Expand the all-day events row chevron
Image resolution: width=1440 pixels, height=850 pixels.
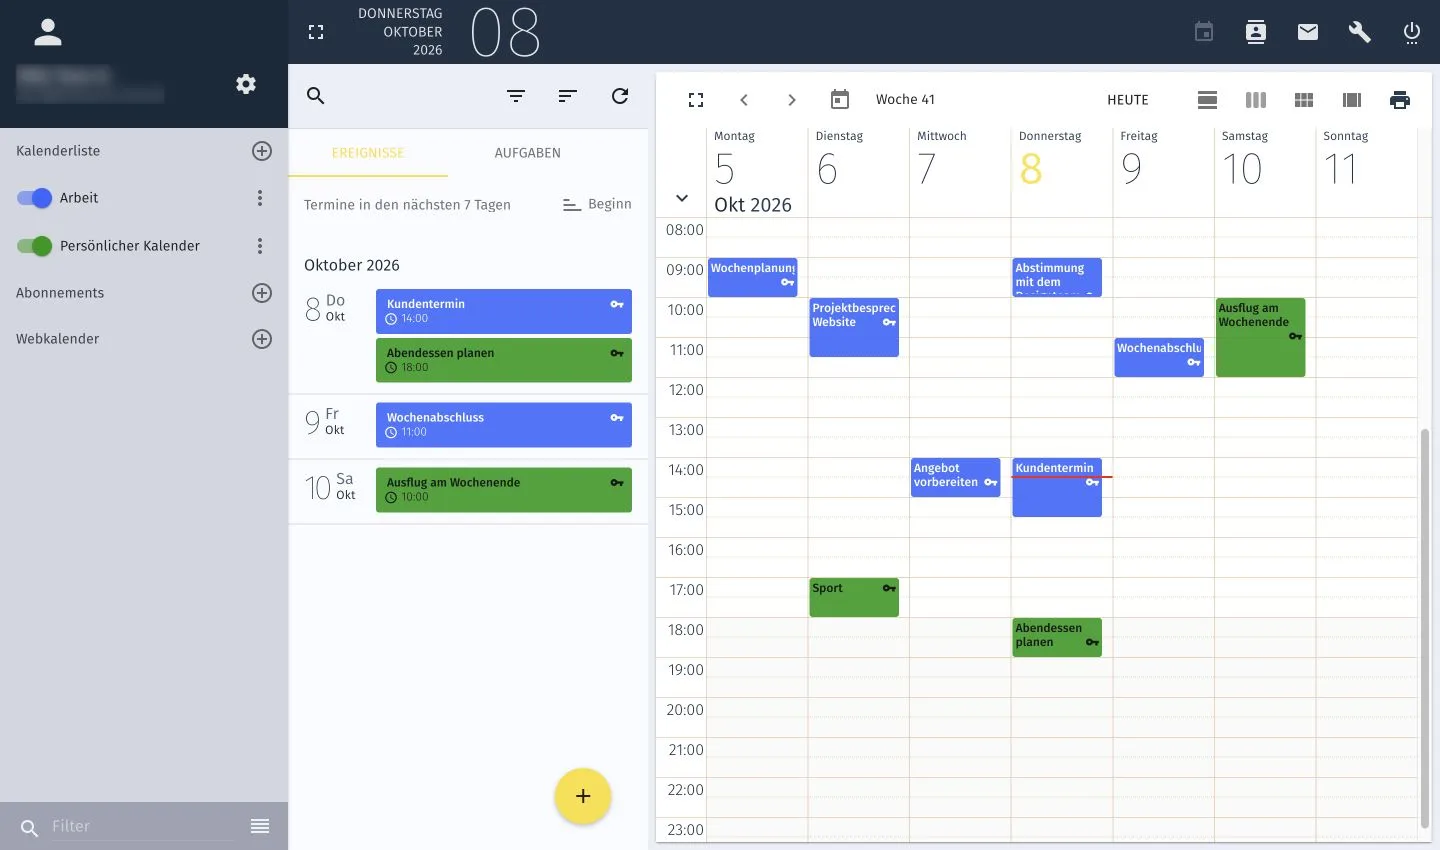tap(682, 198)
